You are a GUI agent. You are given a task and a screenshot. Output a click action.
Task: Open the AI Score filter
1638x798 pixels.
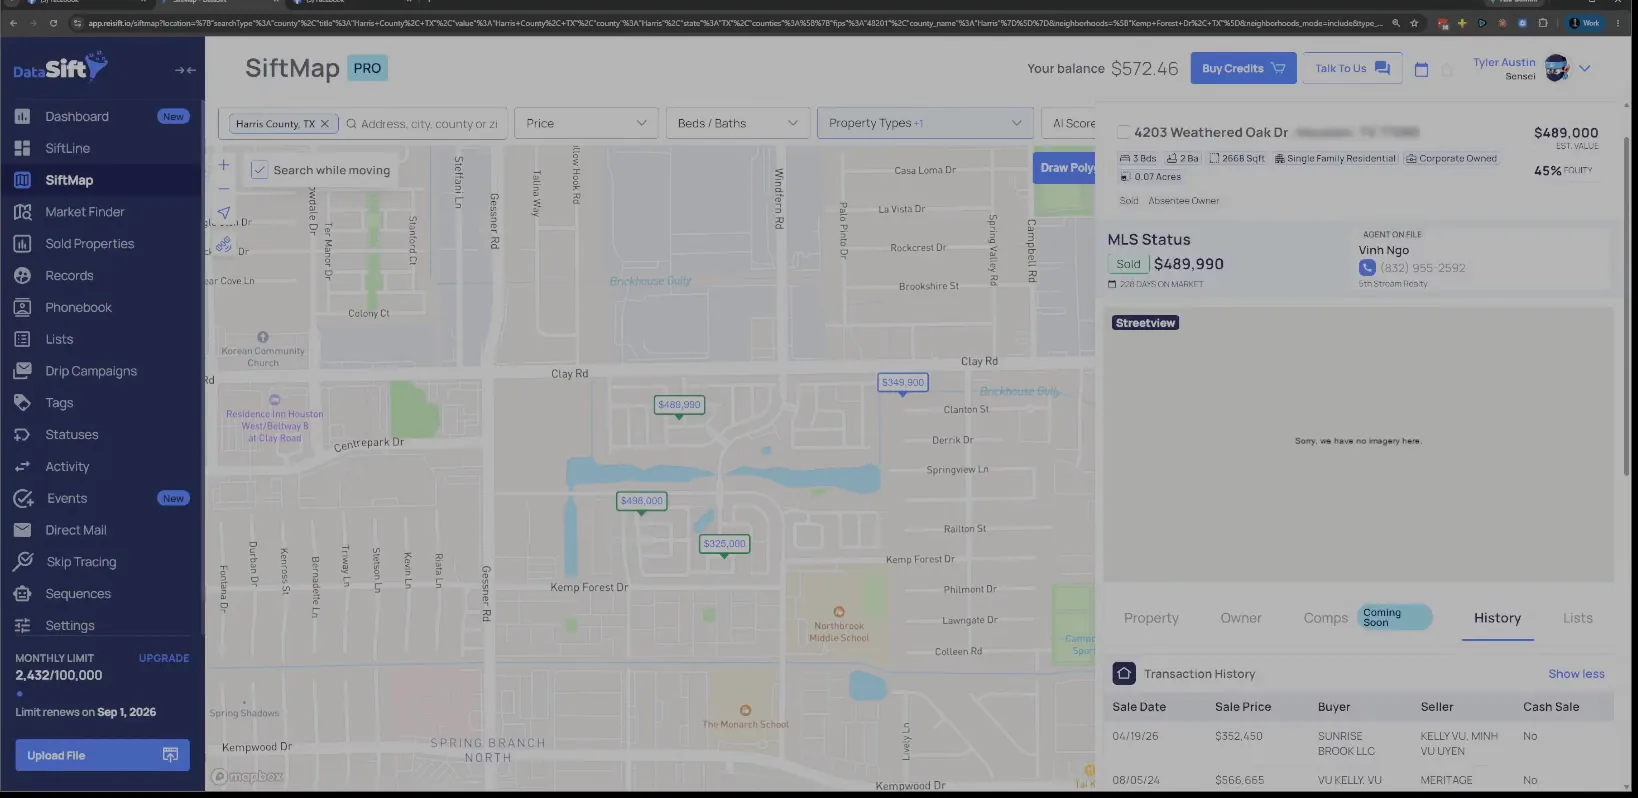(1069, 123)
